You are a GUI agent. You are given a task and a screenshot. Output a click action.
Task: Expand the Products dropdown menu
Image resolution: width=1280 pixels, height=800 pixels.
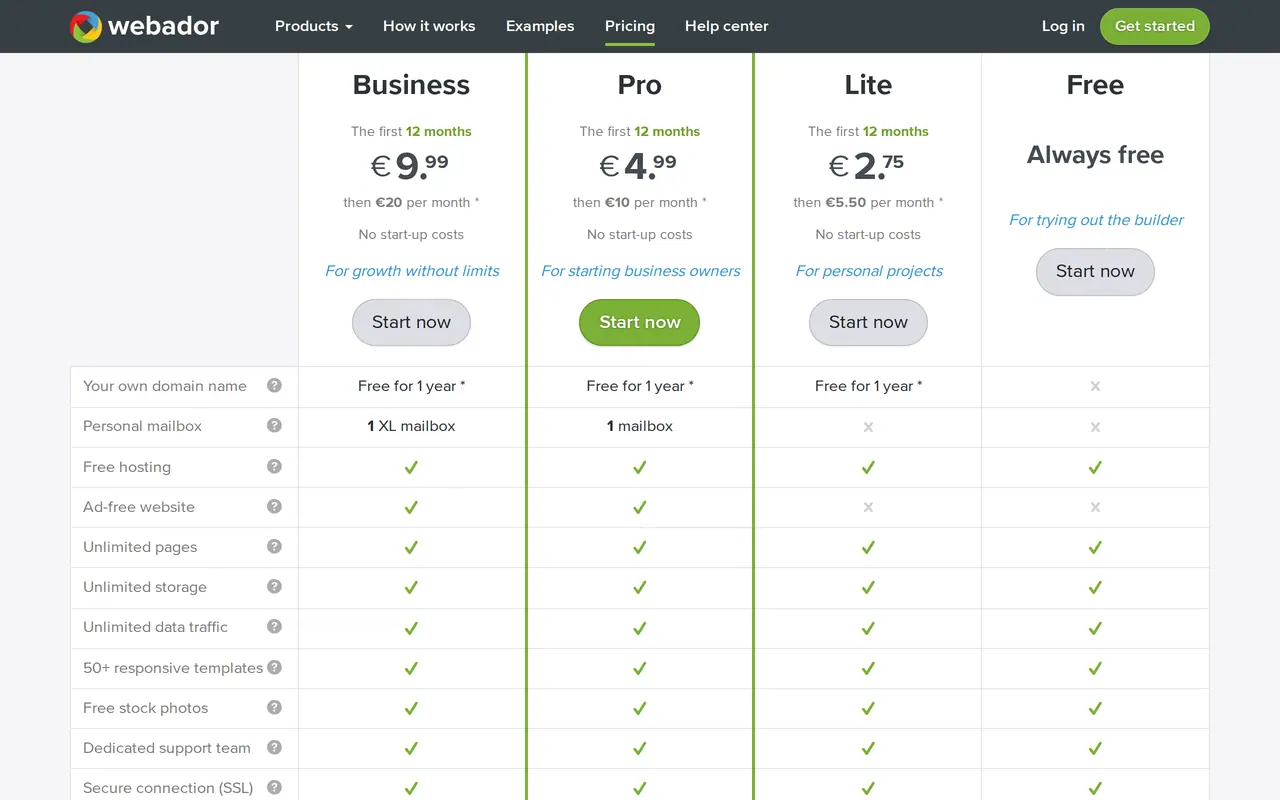(314, 26)
